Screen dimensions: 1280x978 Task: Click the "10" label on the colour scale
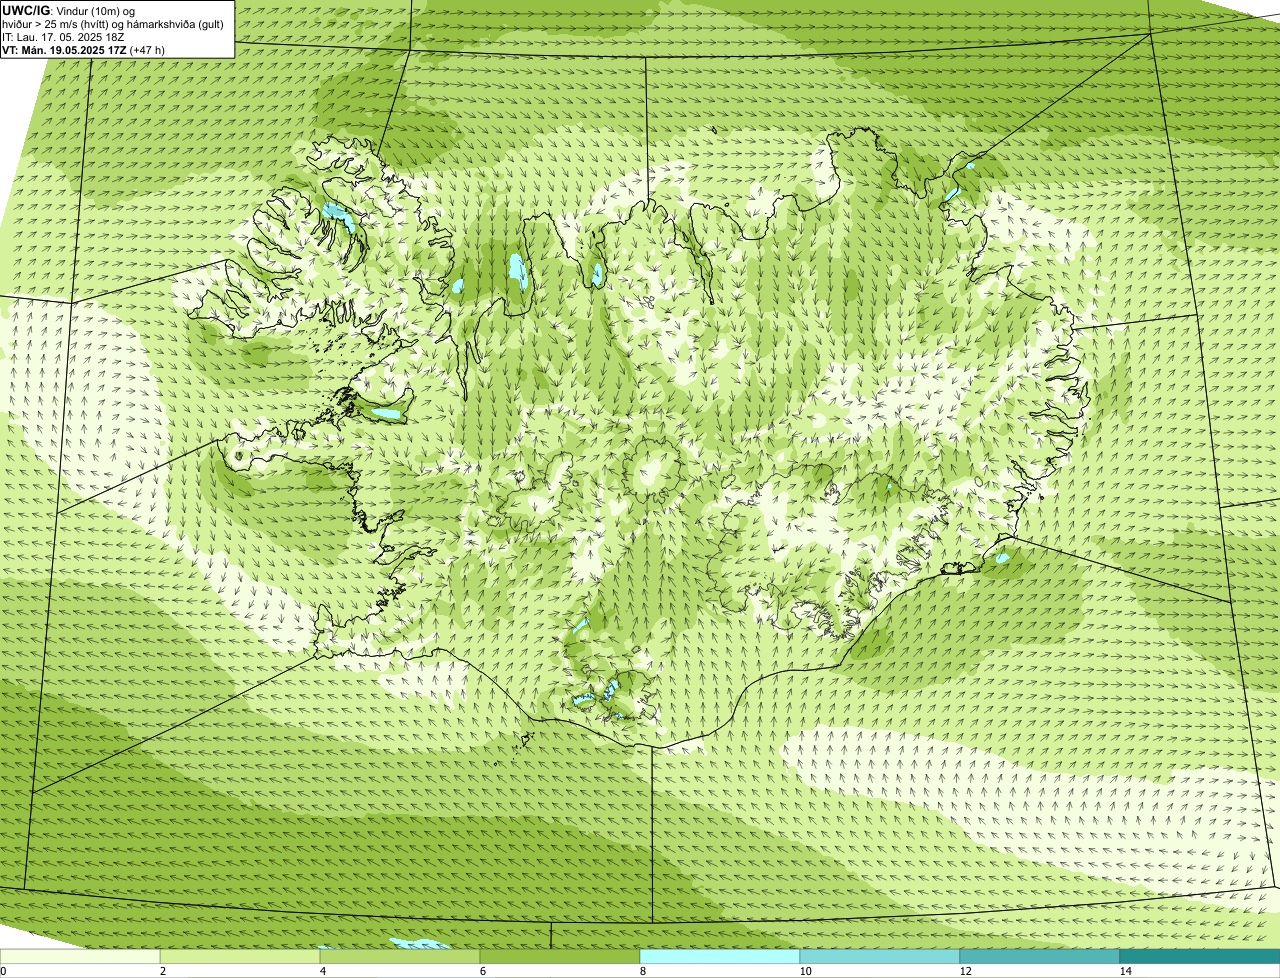pos(805,971)
